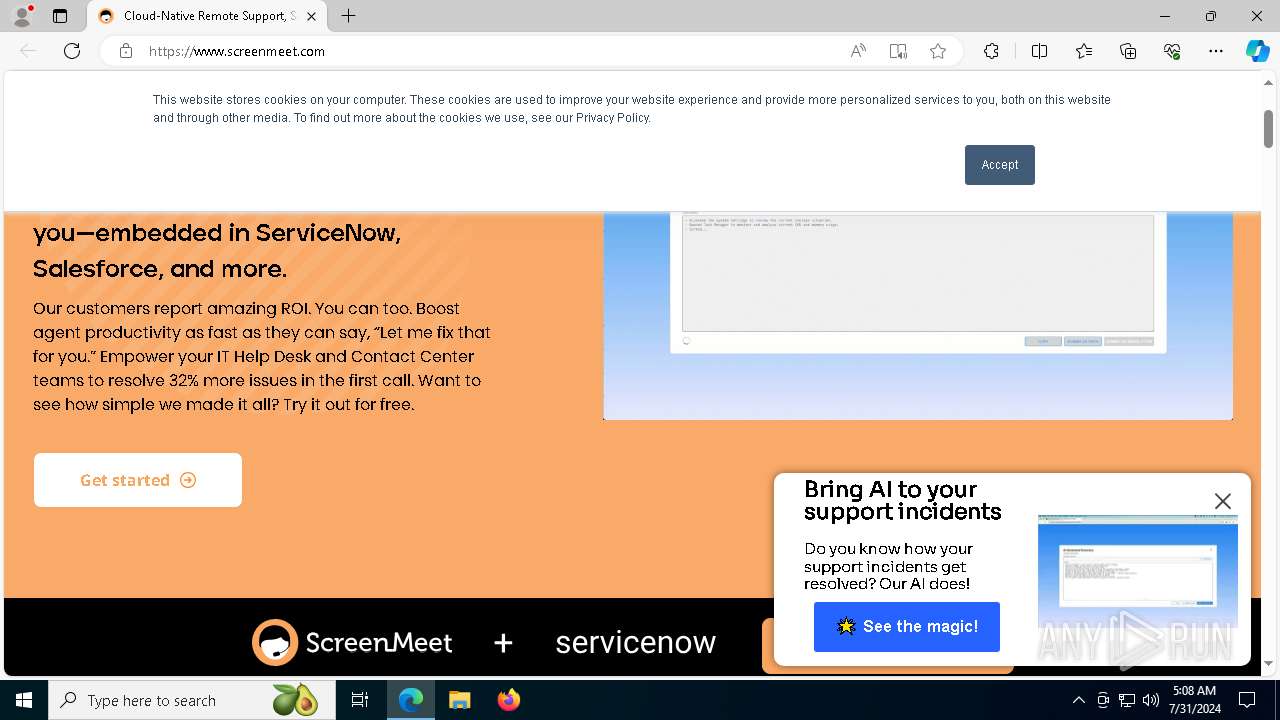
Task: Open the Windows Start menu
Action: [x=24, y=700]
